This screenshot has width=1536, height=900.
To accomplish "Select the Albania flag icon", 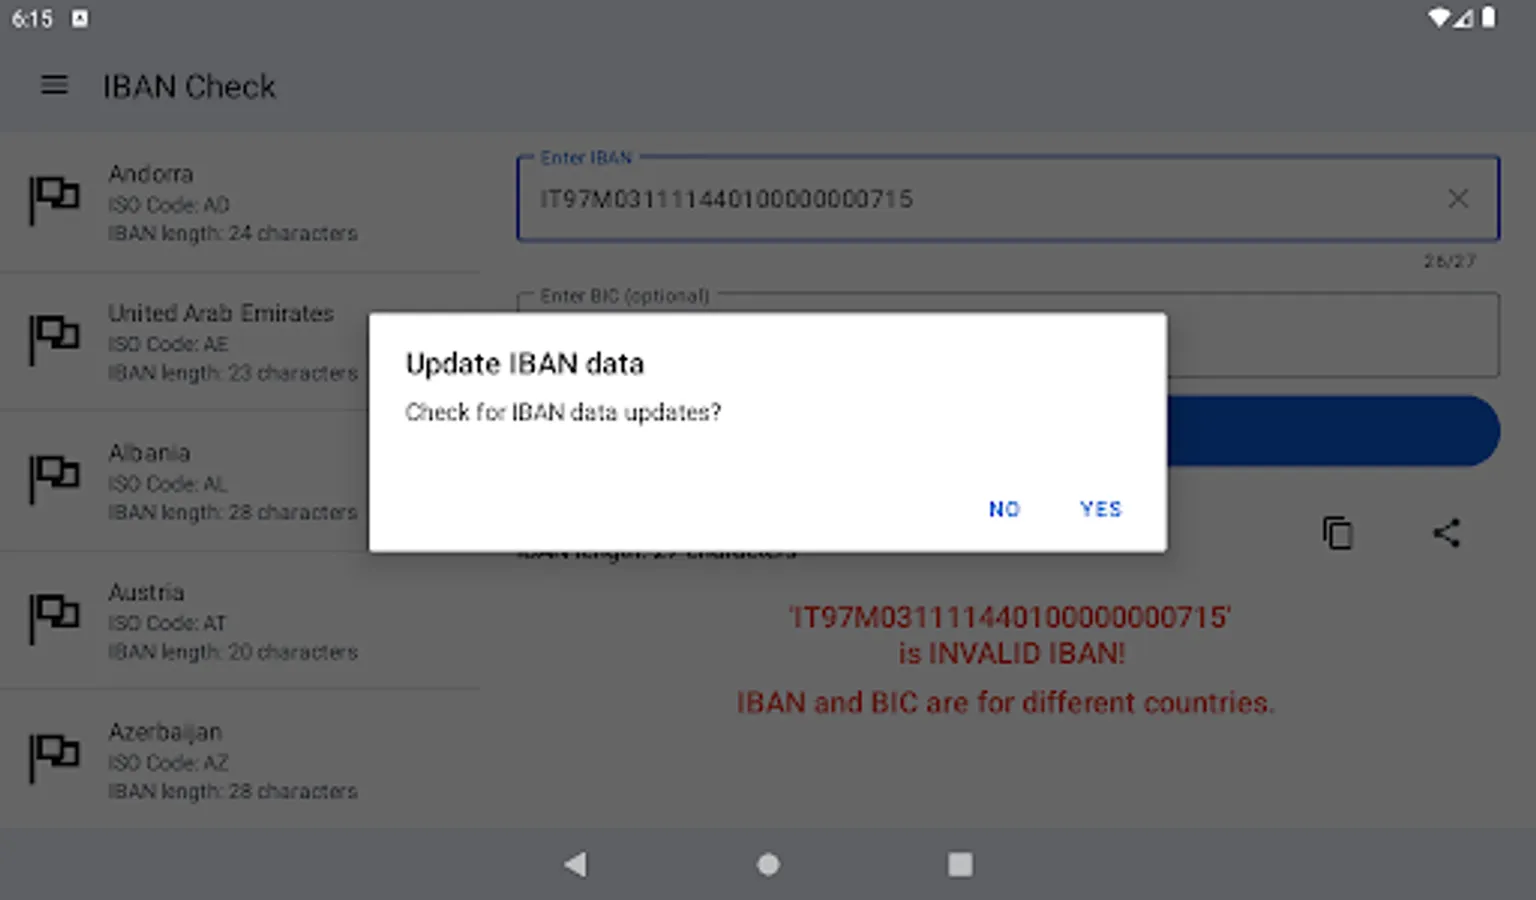I will pyautogui.click(x=54, y=478).
